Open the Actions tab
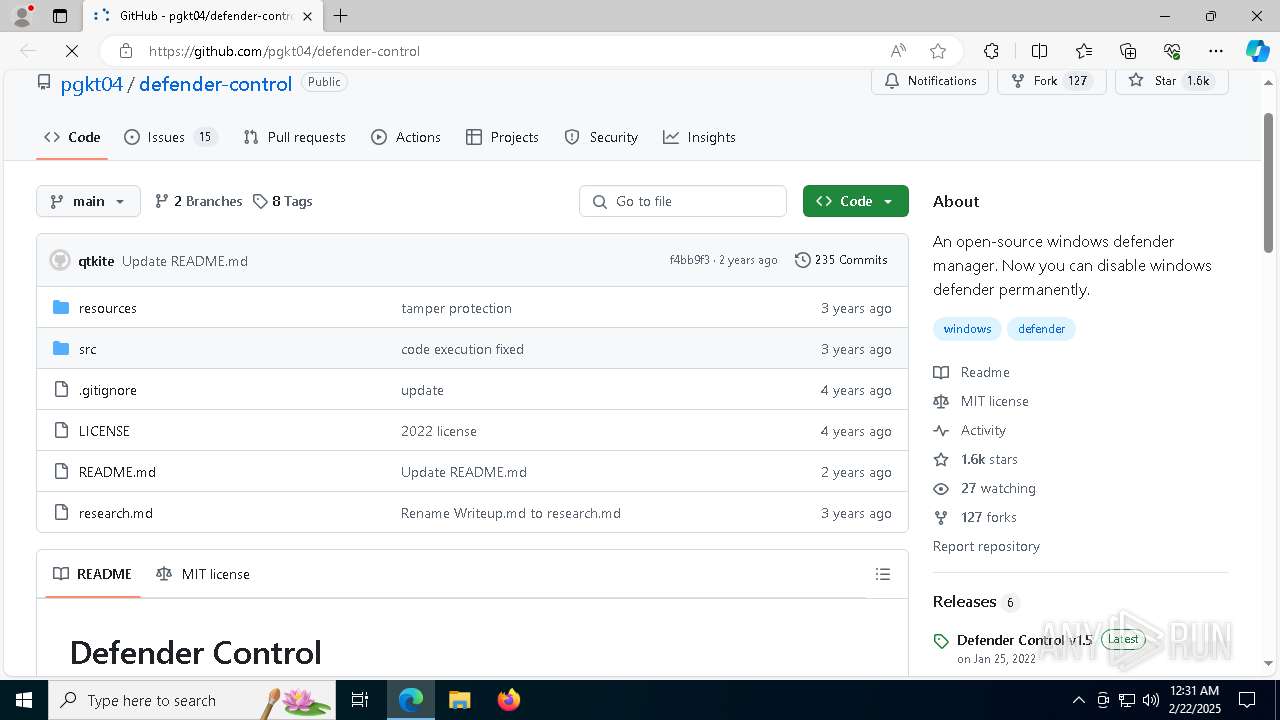Viewport: 1280px width, 720px height. tap(406, 137)
